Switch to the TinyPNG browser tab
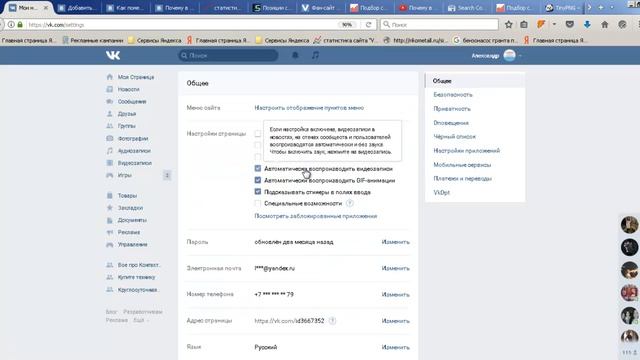The image size is (640, 360). (563, 8)
